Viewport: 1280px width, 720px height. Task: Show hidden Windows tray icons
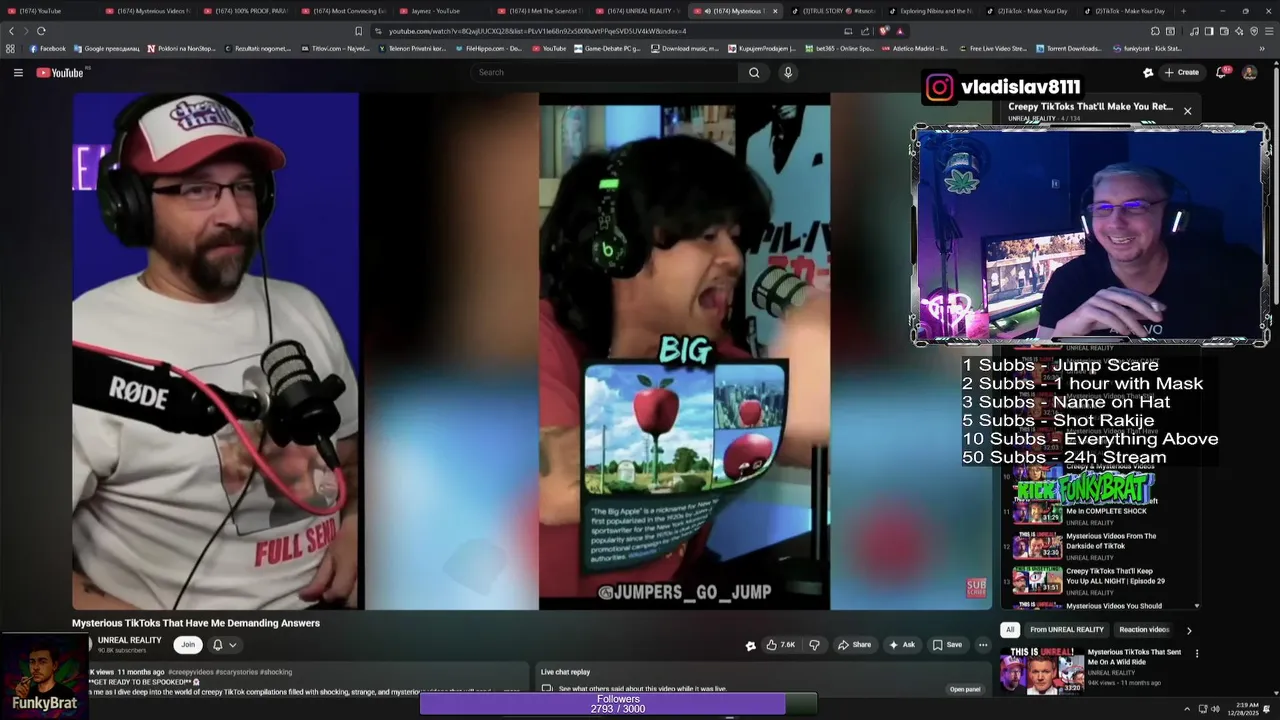click(x=1186, y=708)
